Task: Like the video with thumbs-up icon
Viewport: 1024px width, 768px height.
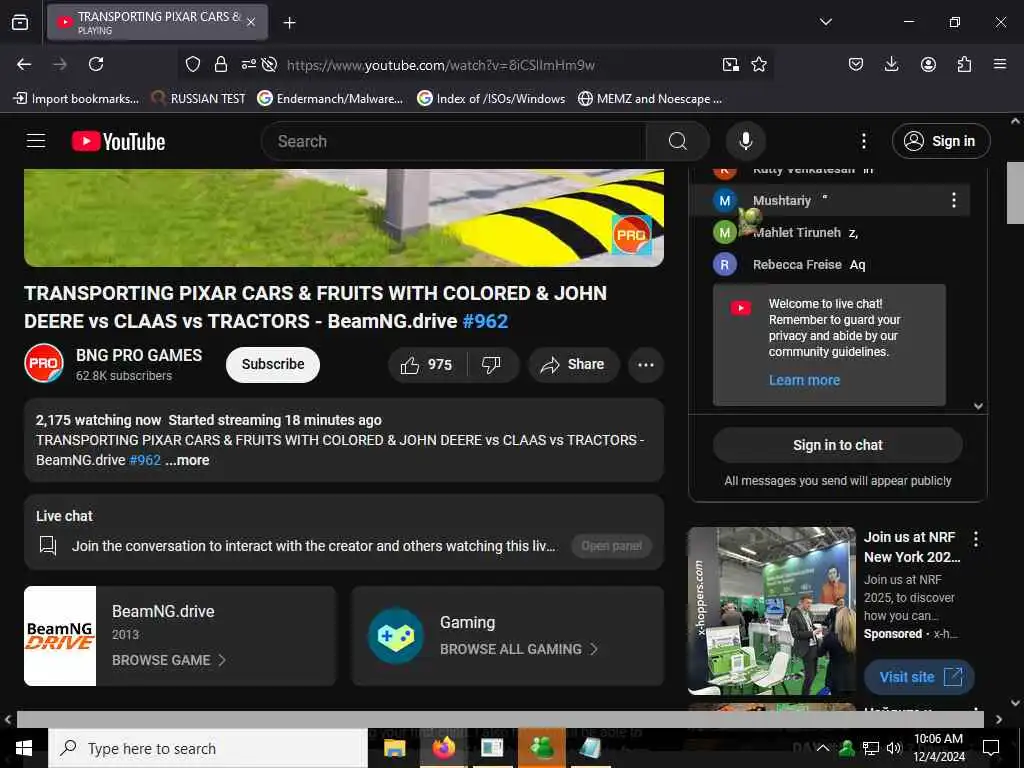Action: pyautogui.click(x=427, y=364)
